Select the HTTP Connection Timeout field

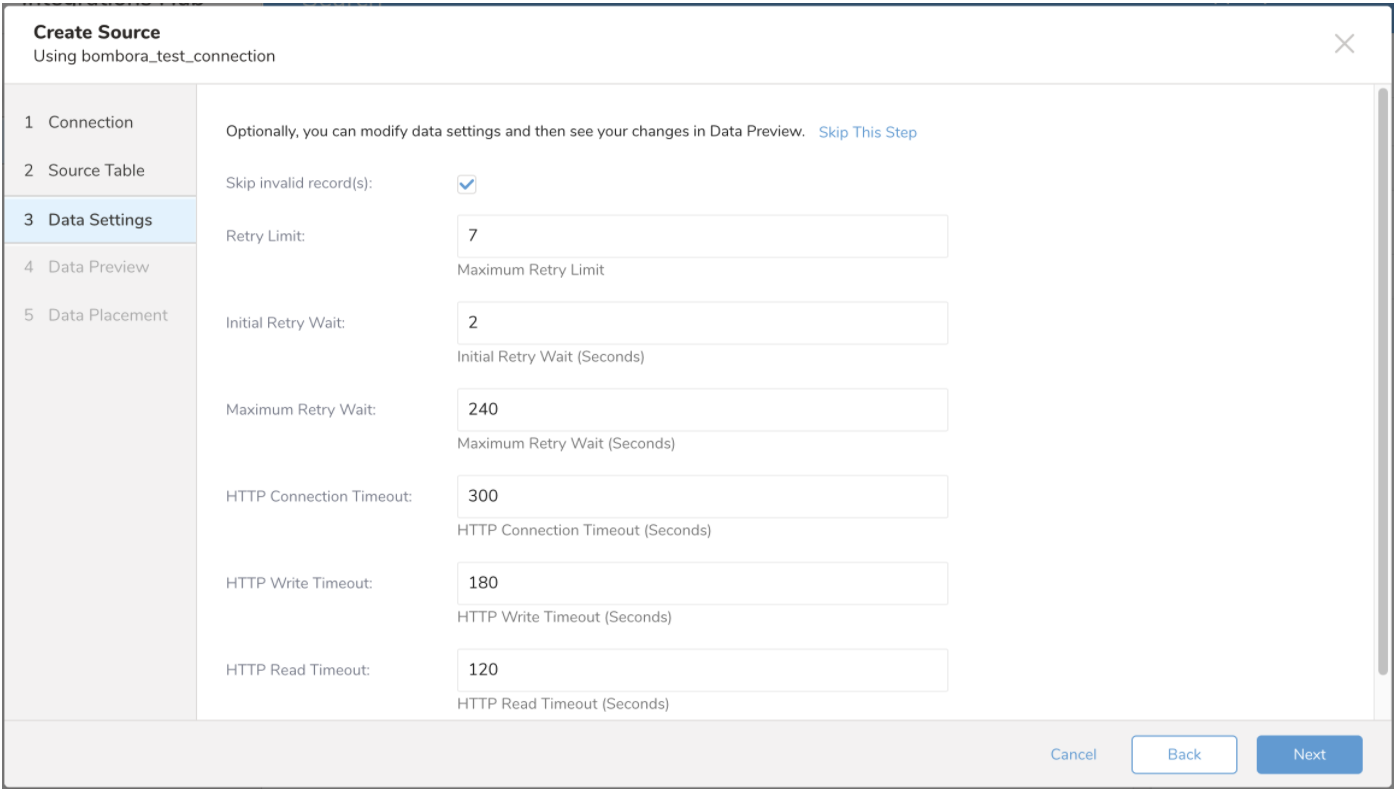702,496
